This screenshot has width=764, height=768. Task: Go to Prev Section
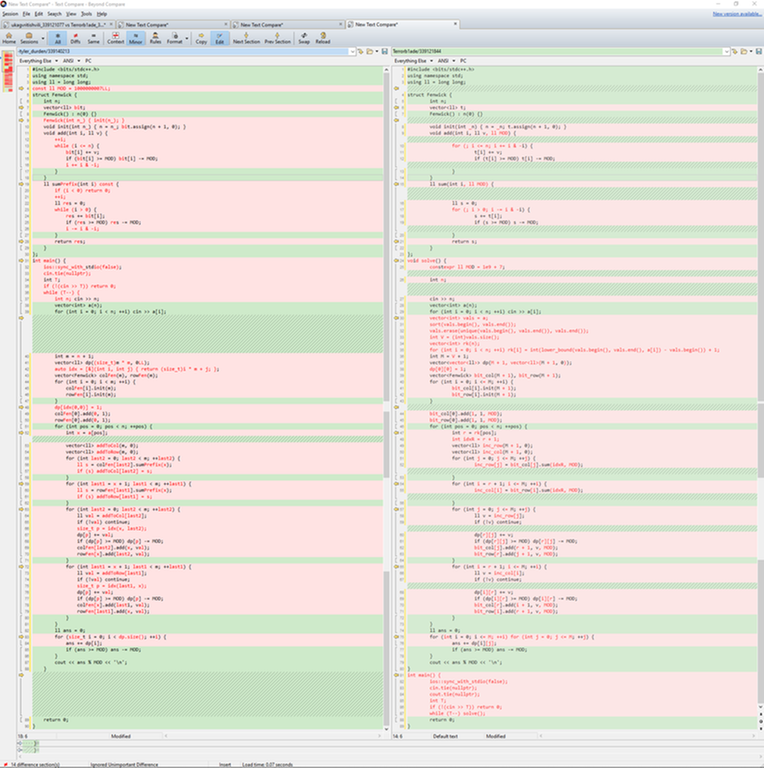click(277, 38)
